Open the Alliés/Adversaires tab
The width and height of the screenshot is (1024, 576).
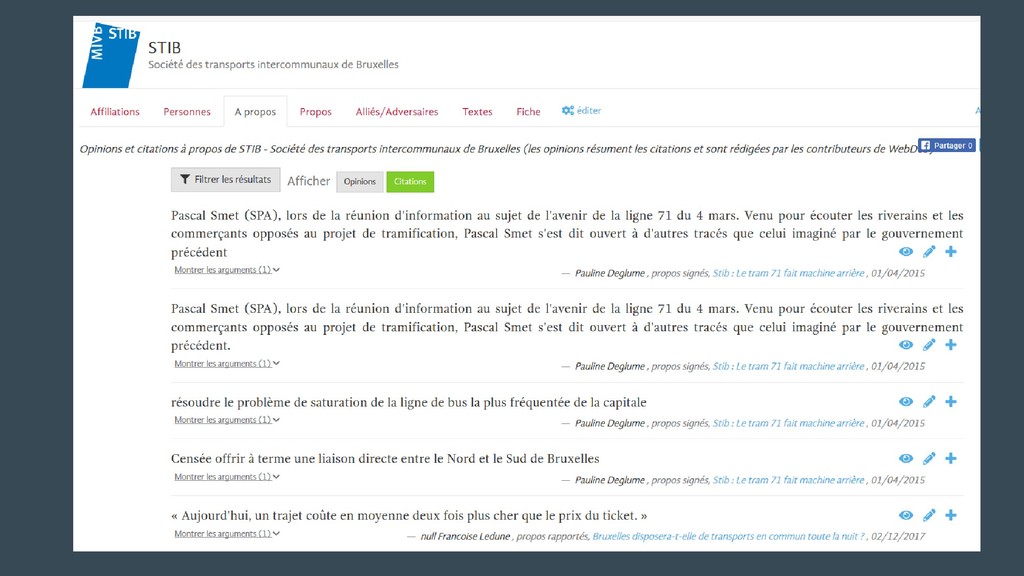[396, 112]
